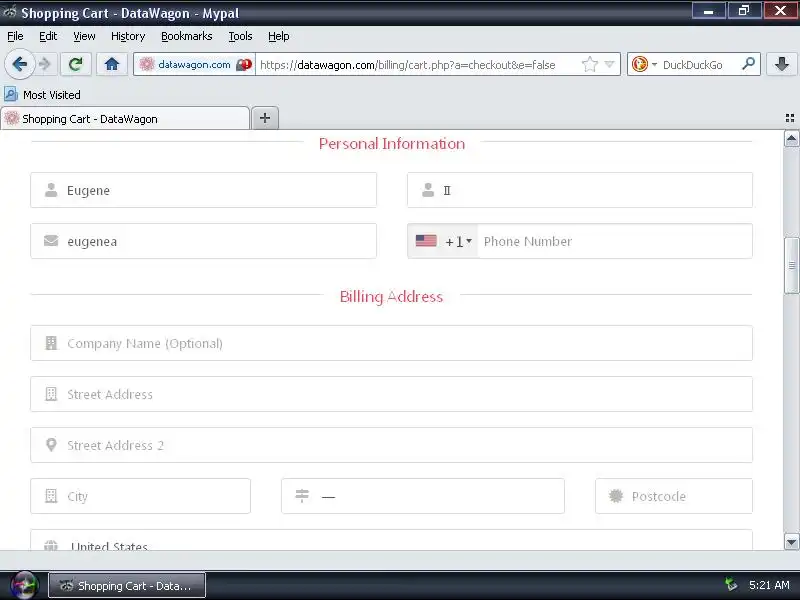Open the URL history dropdown arrow

click(x=609, y=64)
